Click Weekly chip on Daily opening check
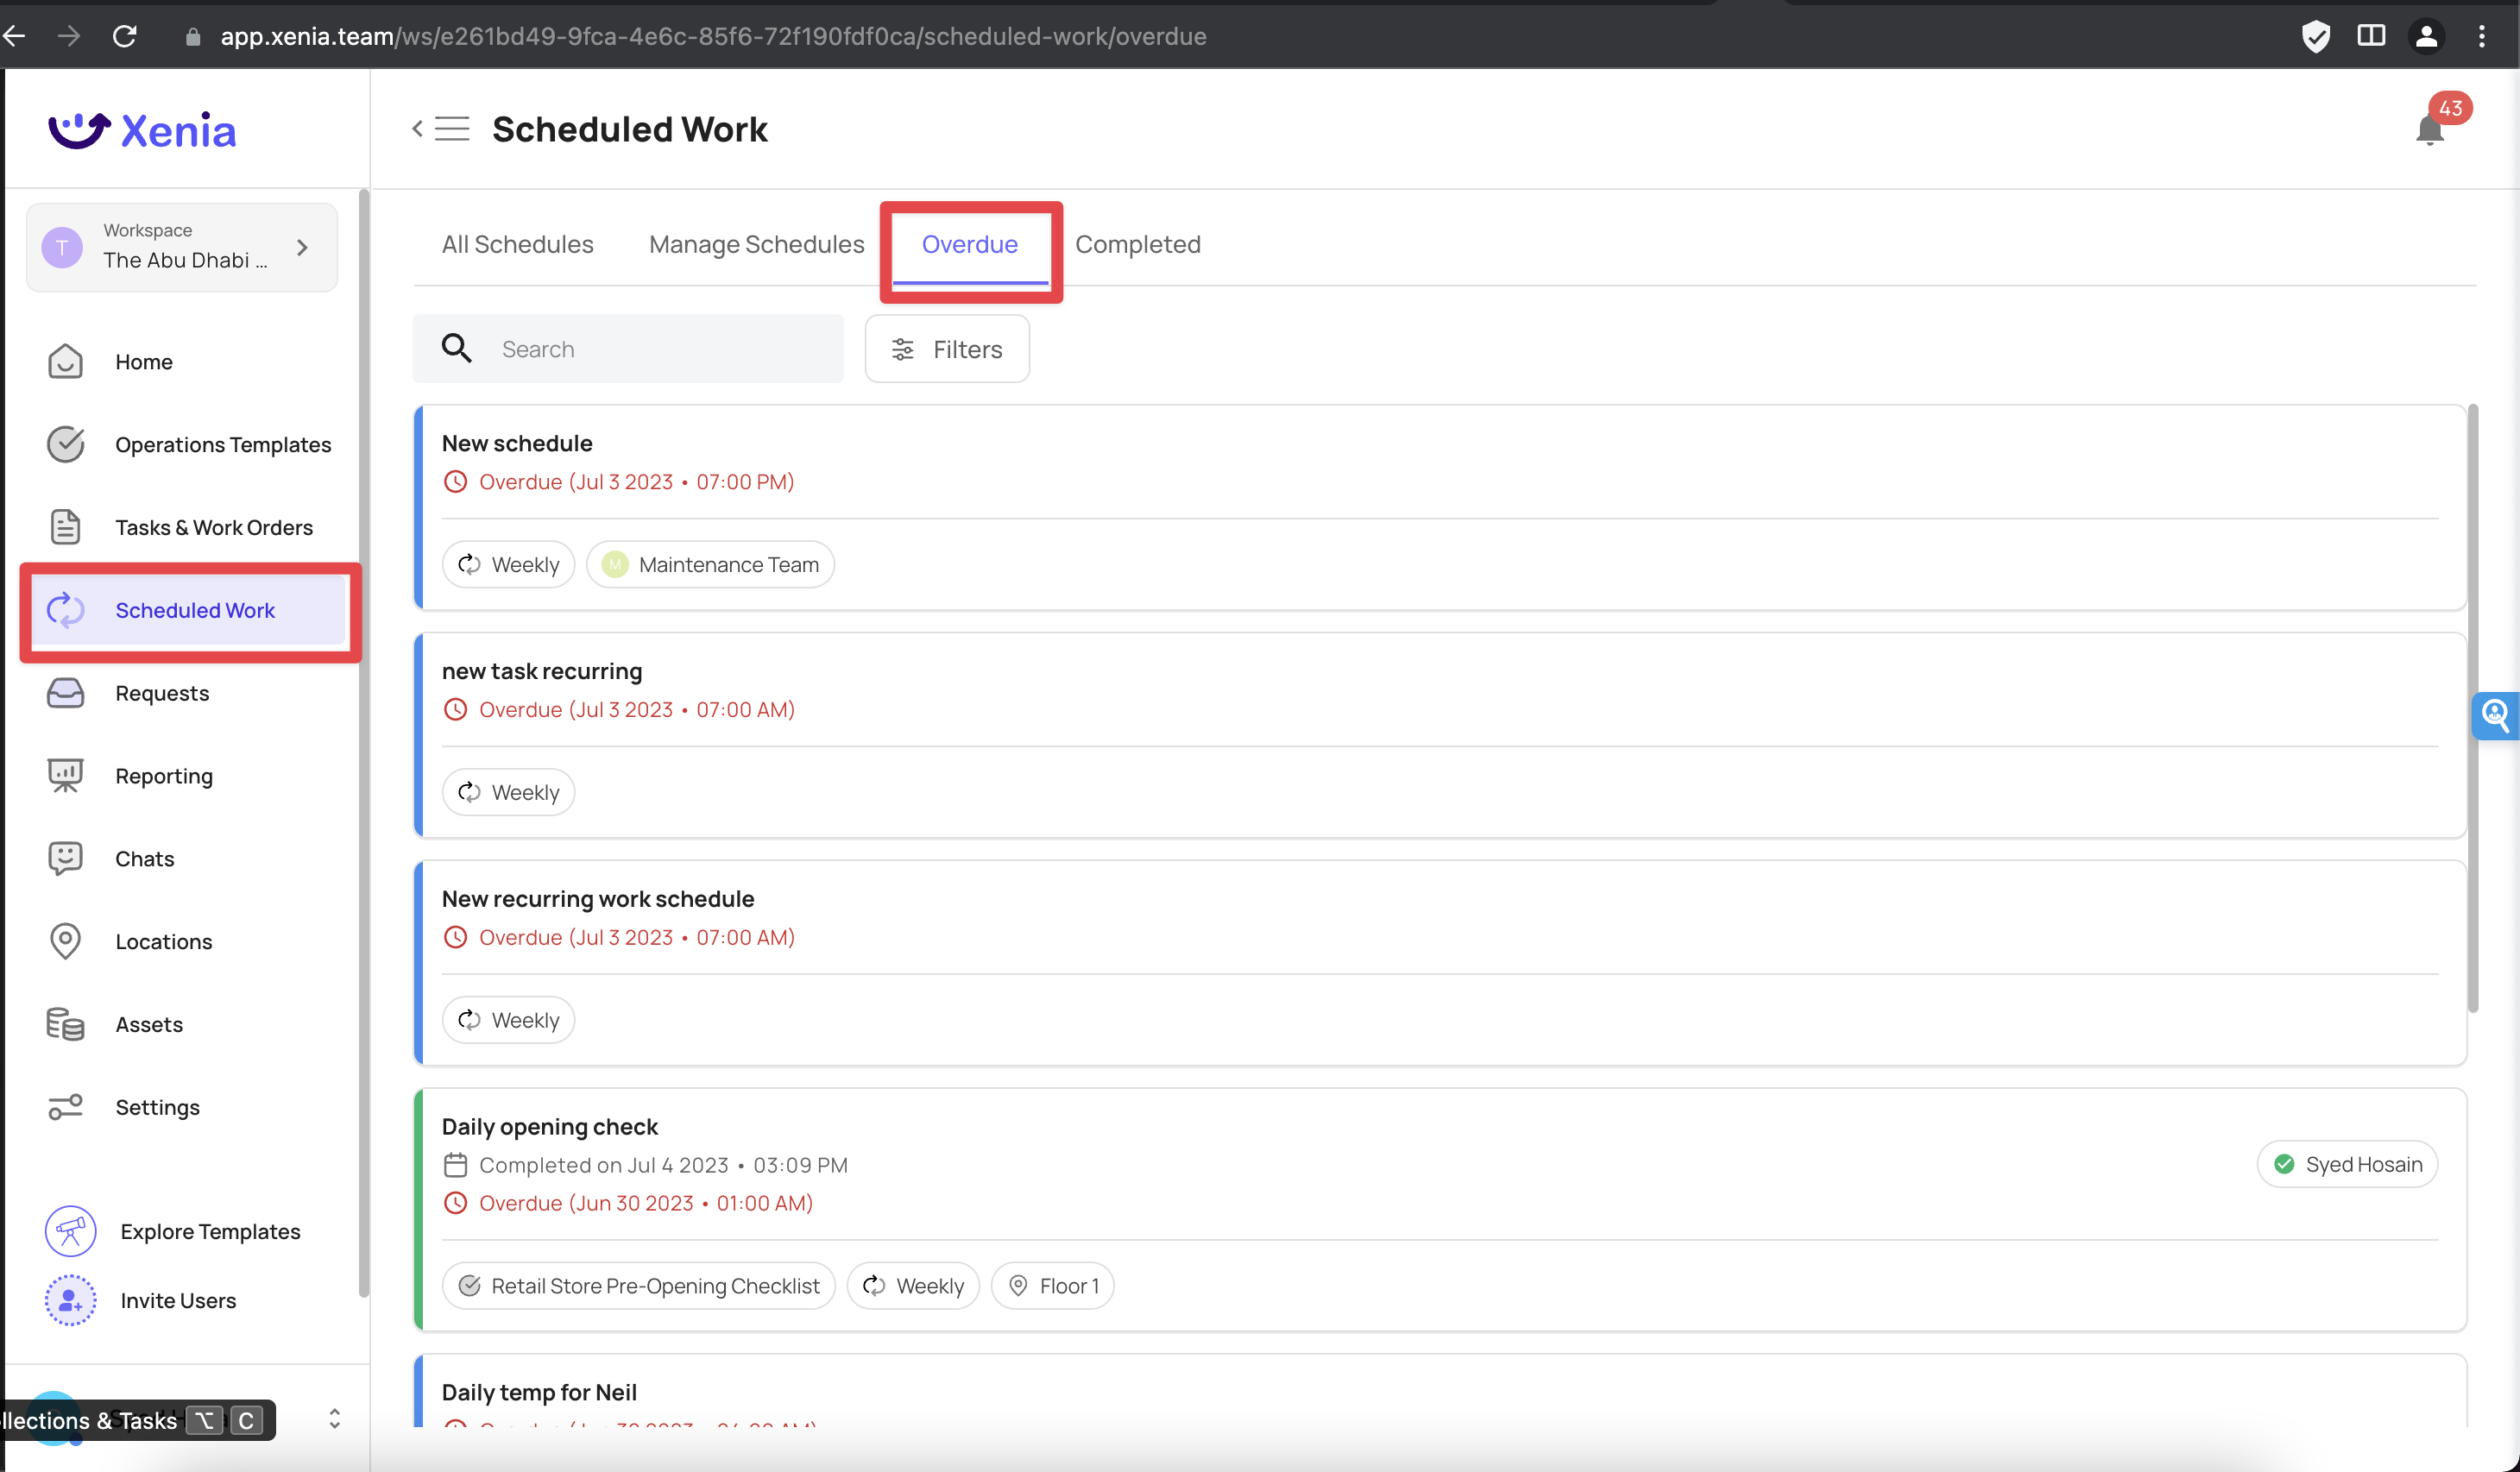2520x1472 pixels. tap(913, 1286)
